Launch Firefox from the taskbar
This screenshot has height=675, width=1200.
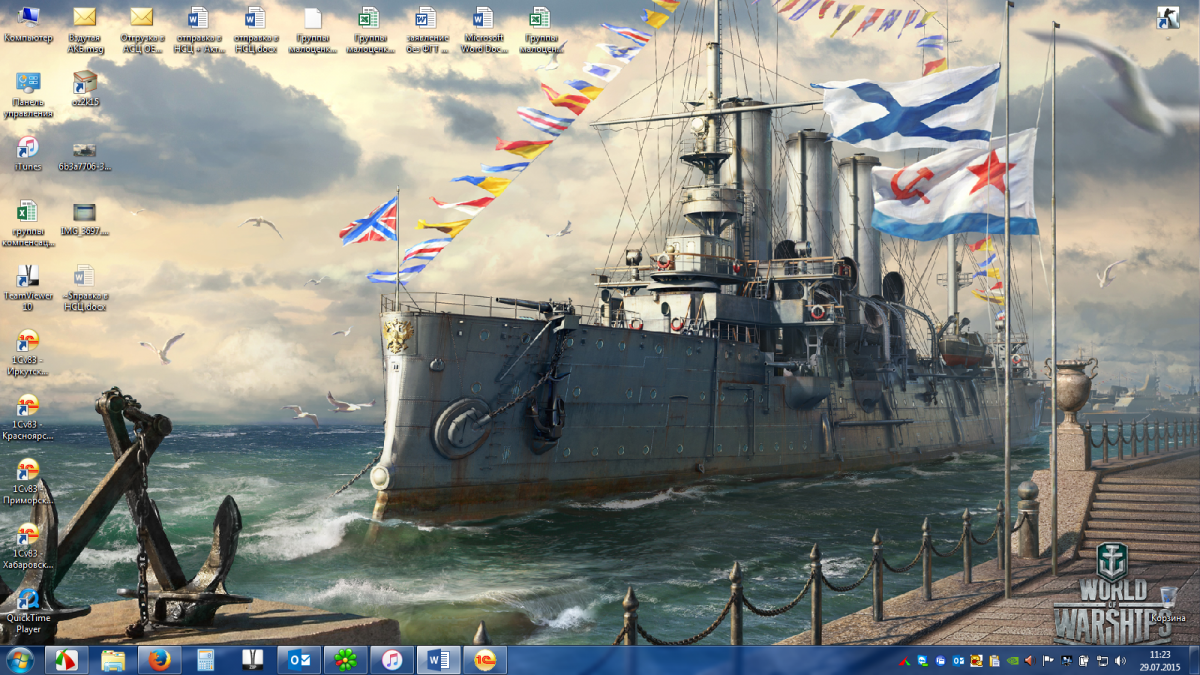coord(160,660)
